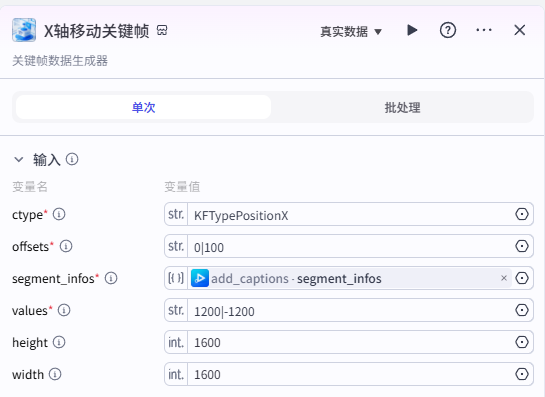Viewport: 545px width, 397px height.
Task: Click the variable selector icon for values
Action: tap(522, 310)
